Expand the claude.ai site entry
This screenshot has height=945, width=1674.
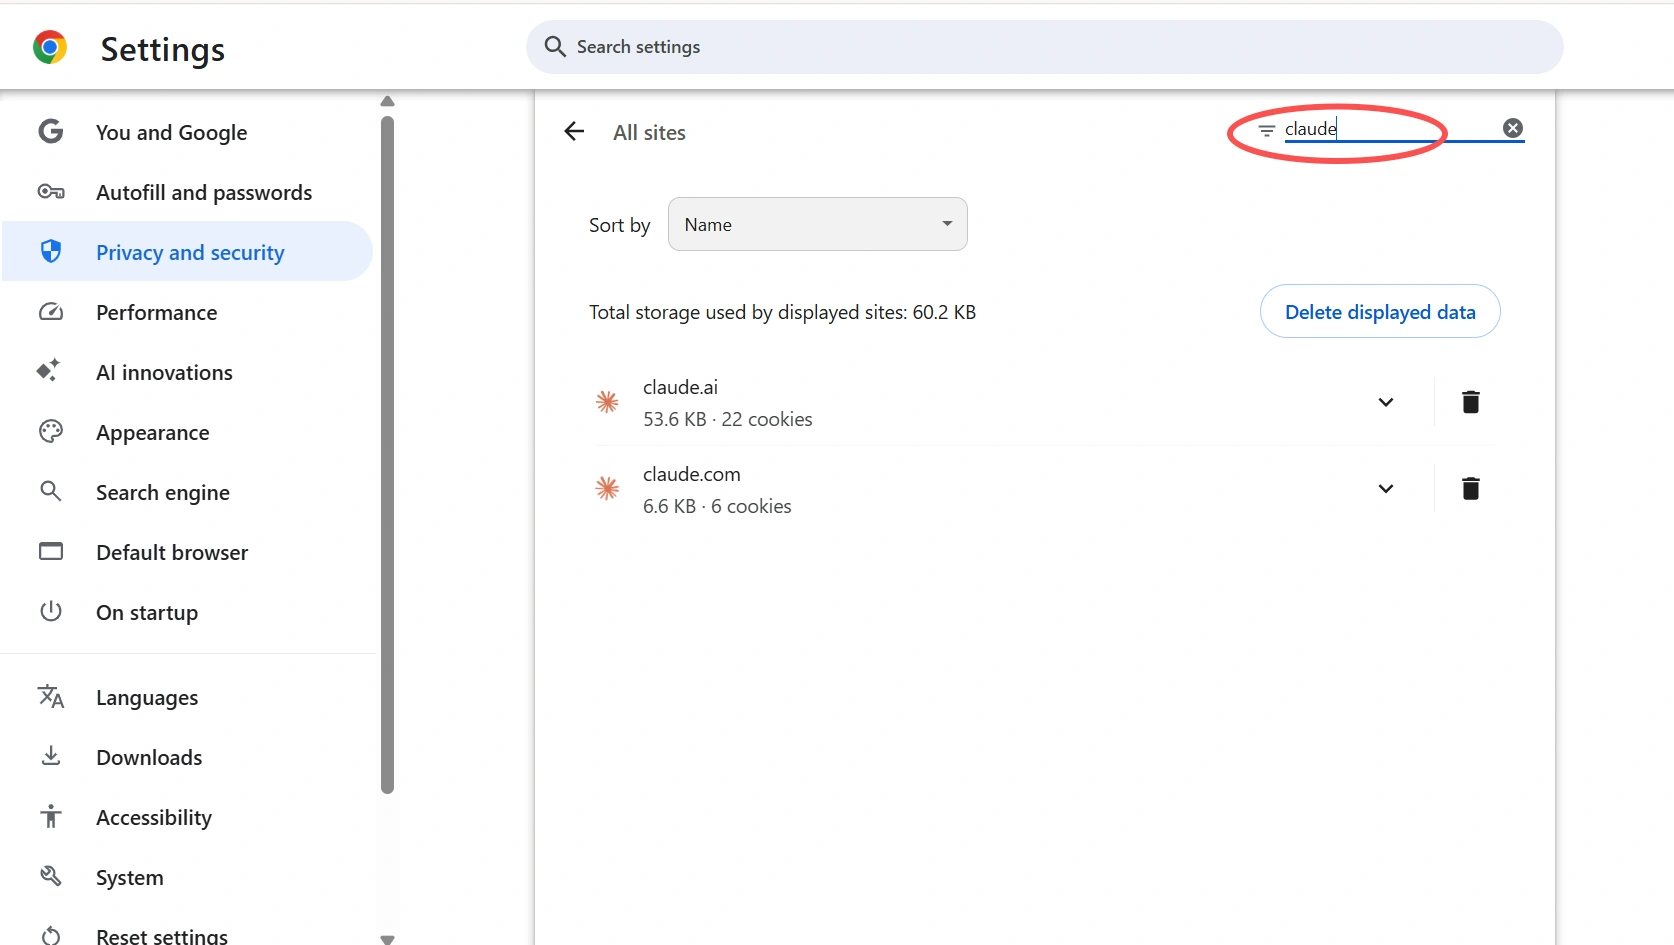(1386, 402)
